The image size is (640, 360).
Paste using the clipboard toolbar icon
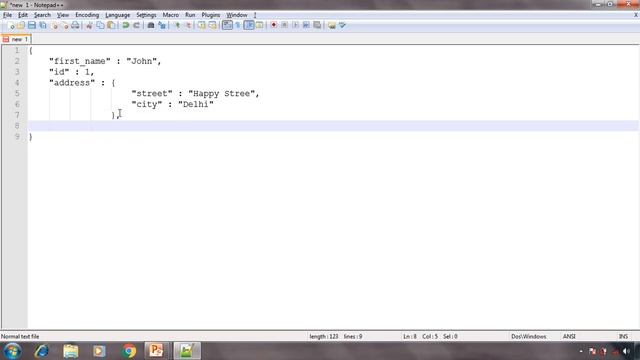[x=111, y=25]
